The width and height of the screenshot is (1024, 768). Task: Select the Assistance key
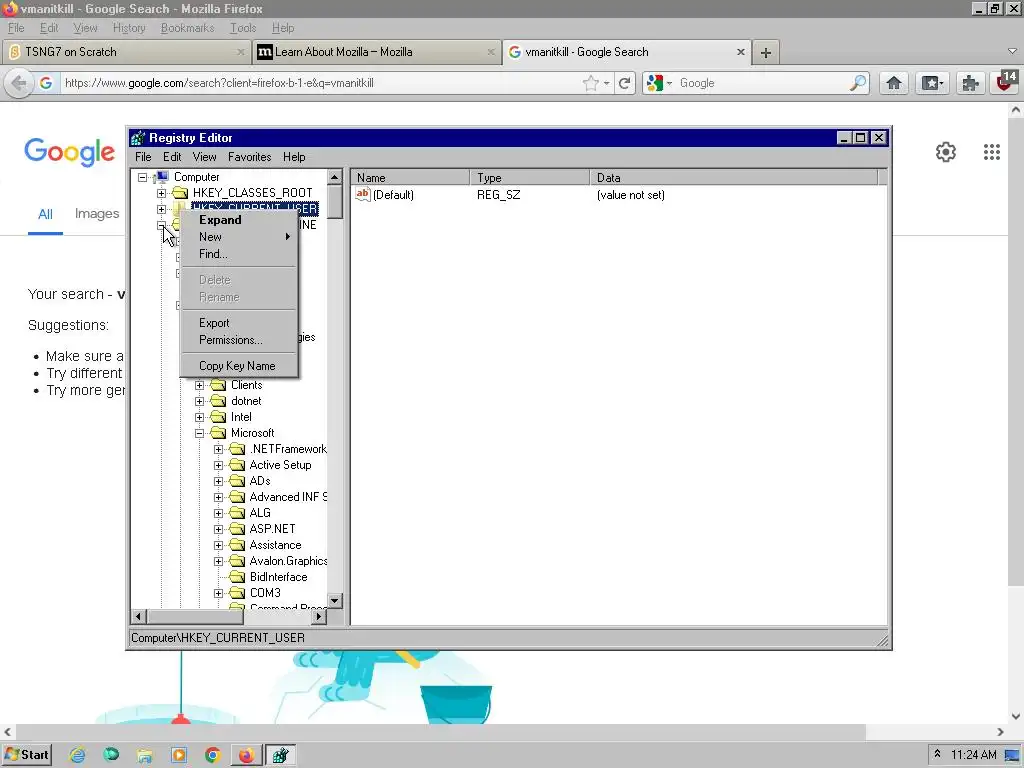pos(275,545)
